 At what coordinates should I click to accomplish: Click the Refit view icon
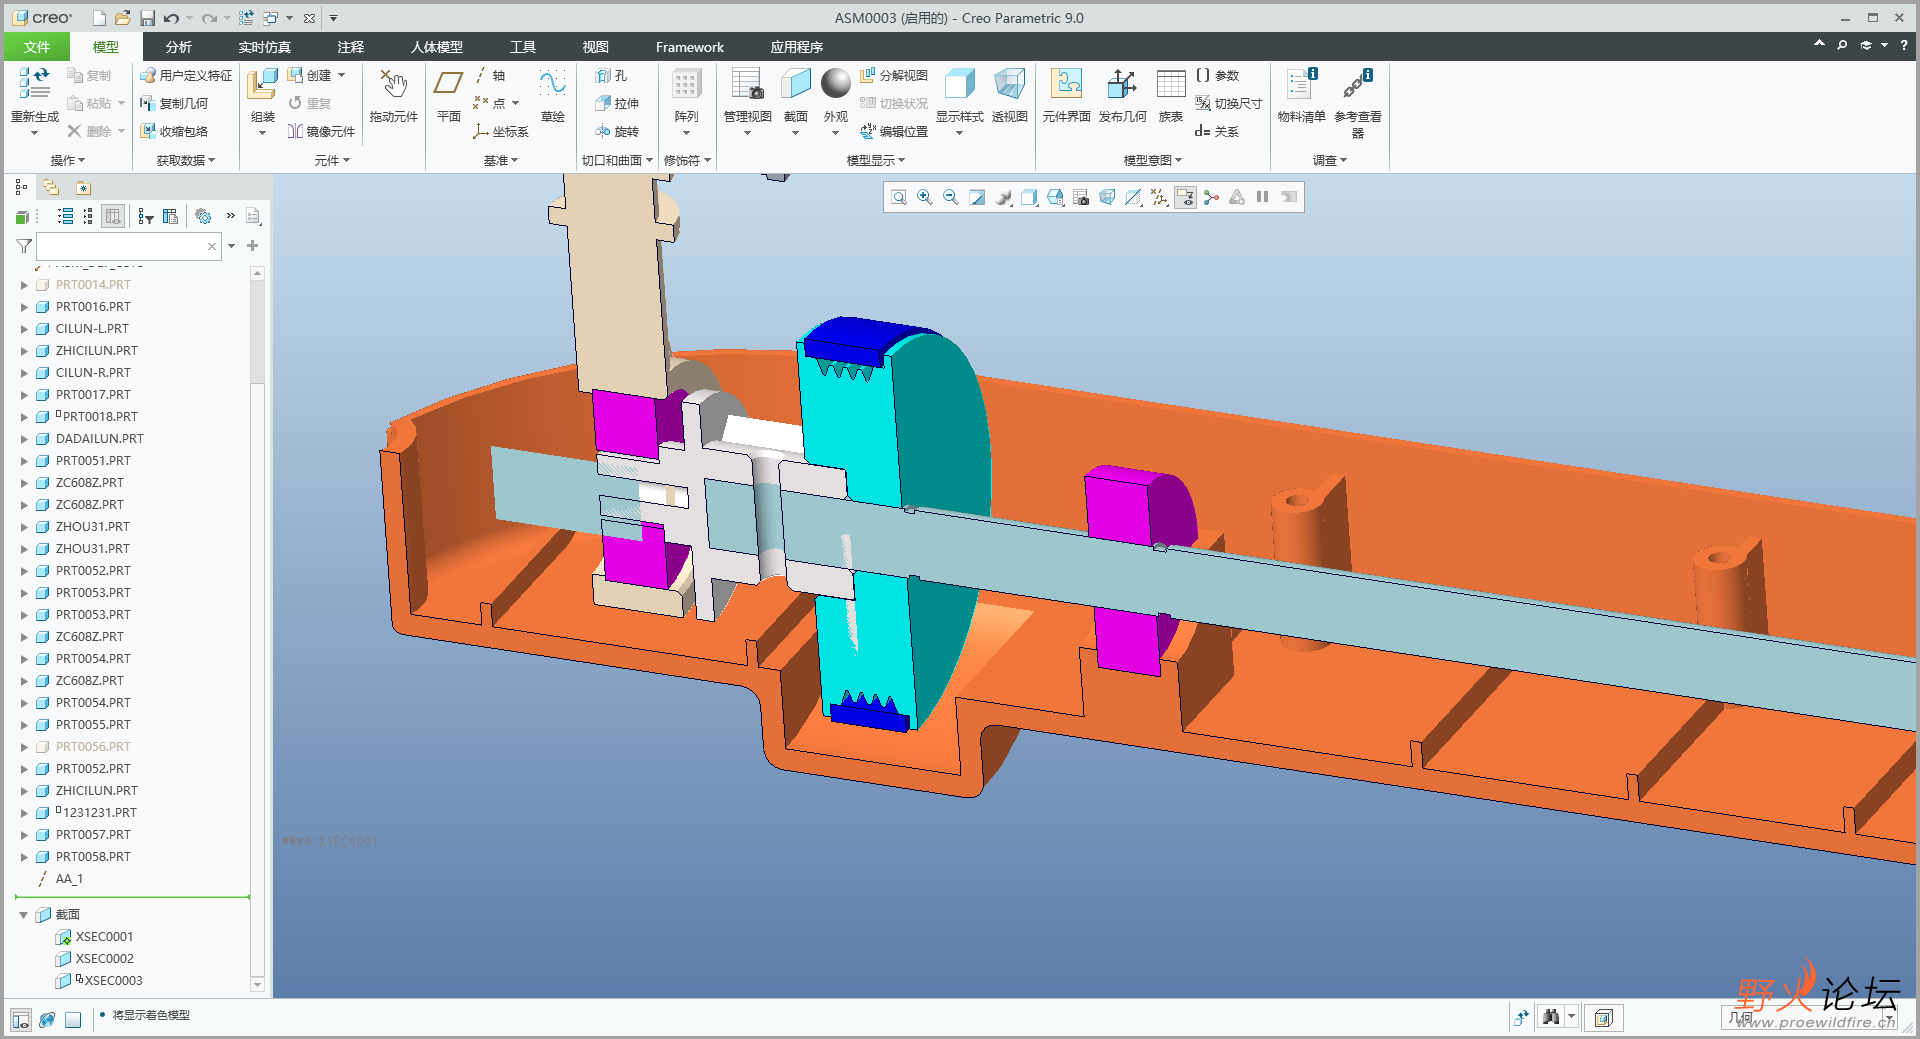[899, 198]
